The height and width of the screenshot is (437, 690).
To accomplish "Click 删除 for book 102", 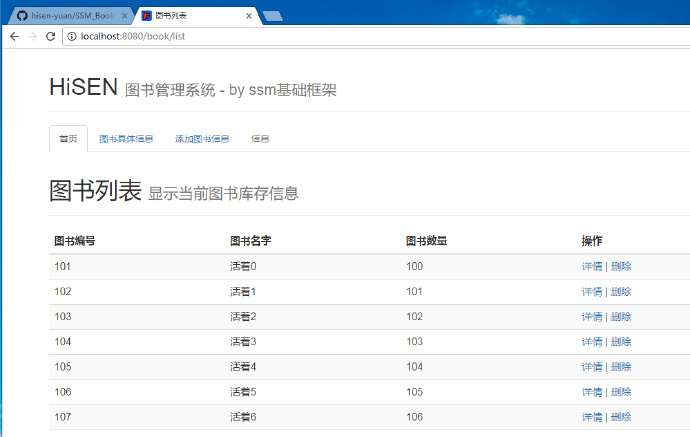I will 621,291.
